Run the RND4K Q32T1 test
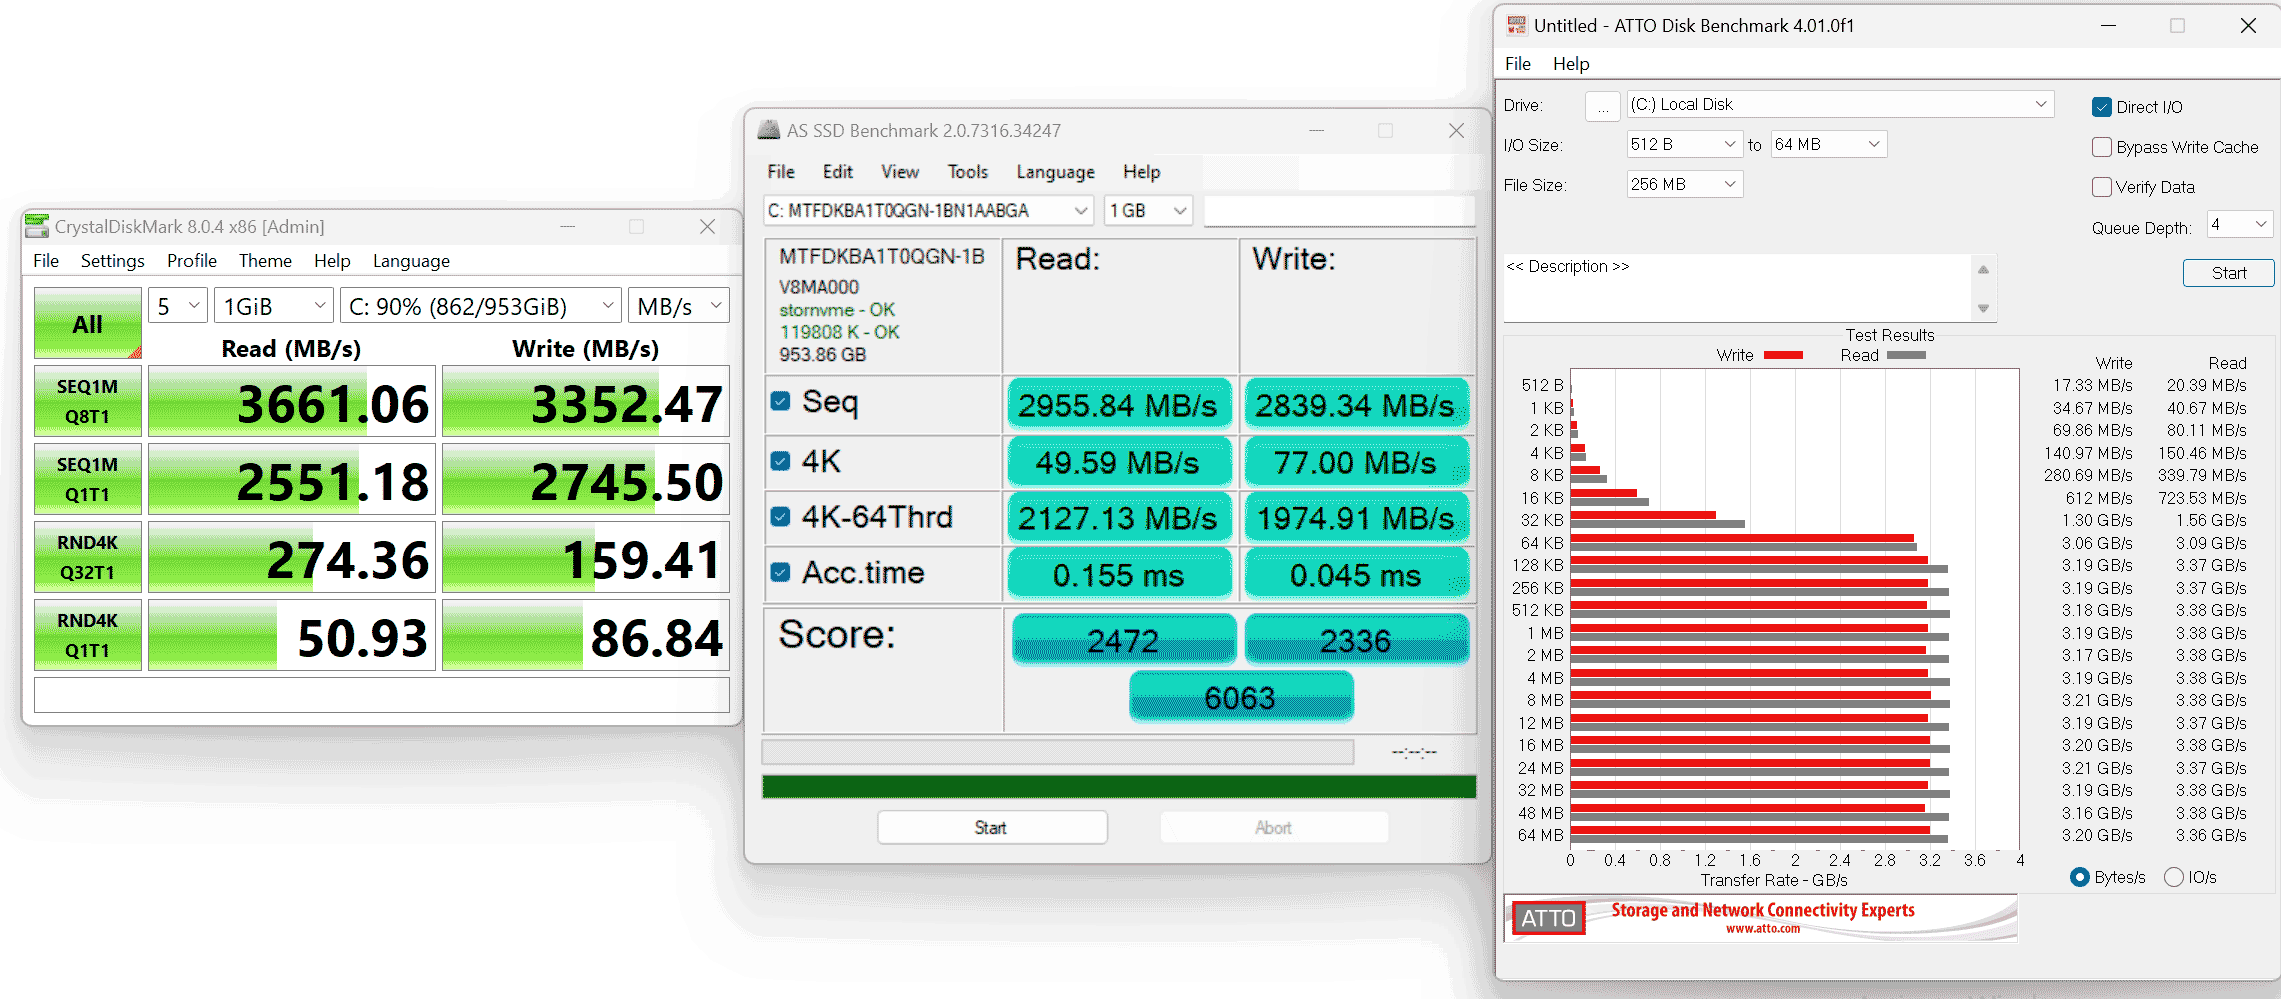2281x999 pixels. [x=88, y=557]
